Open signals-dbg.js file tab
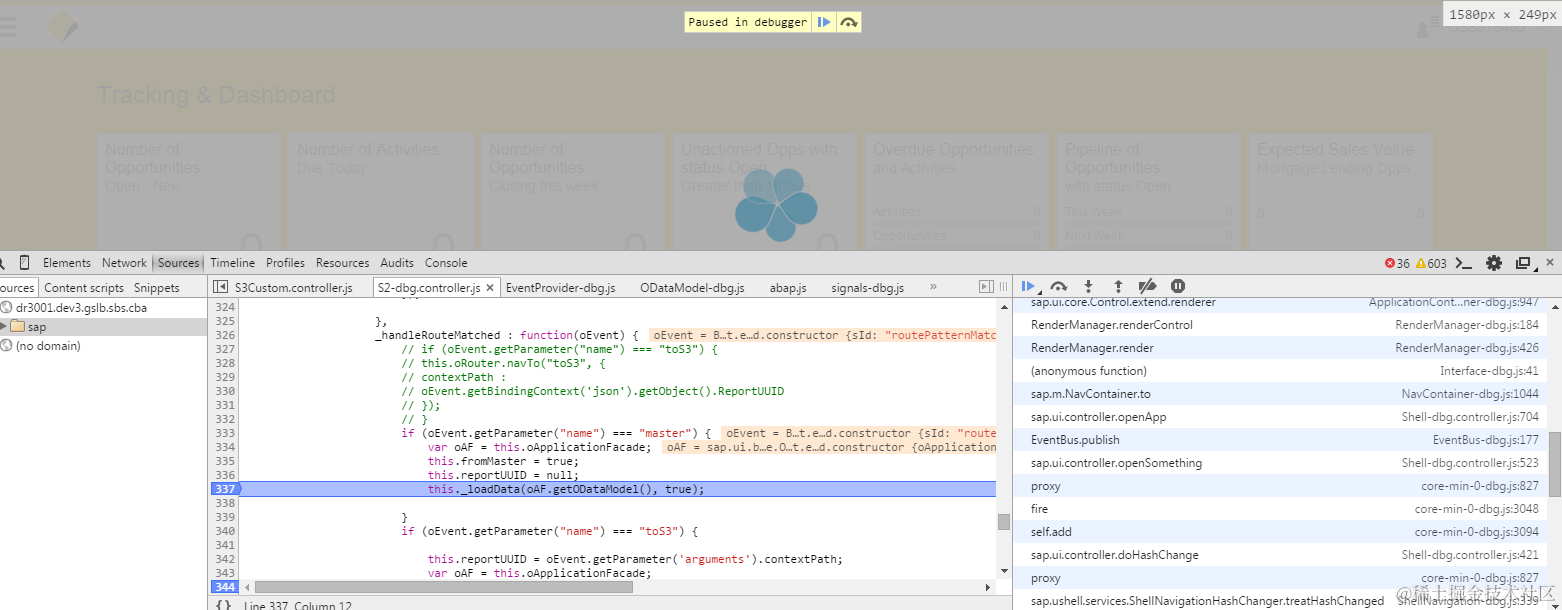 click(x=867, y=288)
